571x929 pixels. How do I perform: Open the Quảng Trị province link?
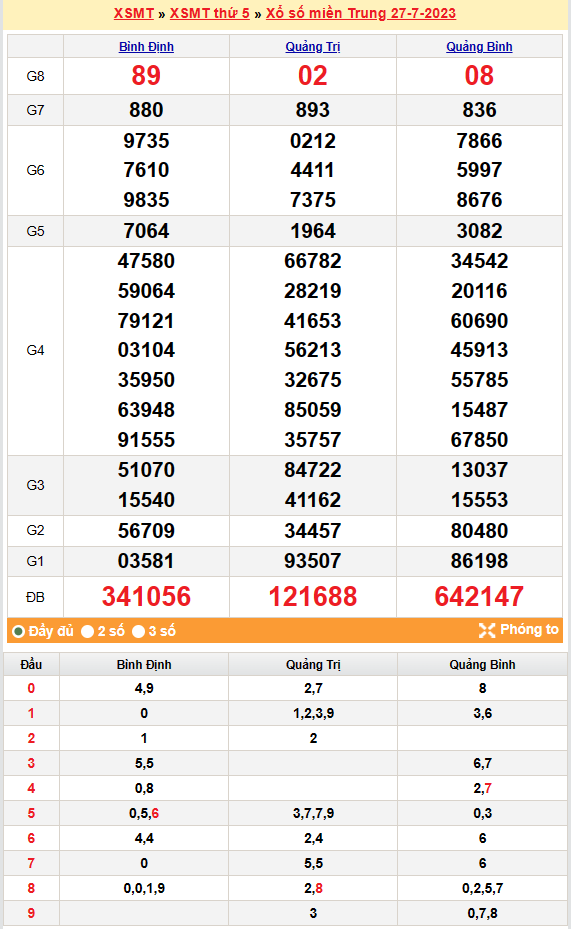[x=313, y=47]
